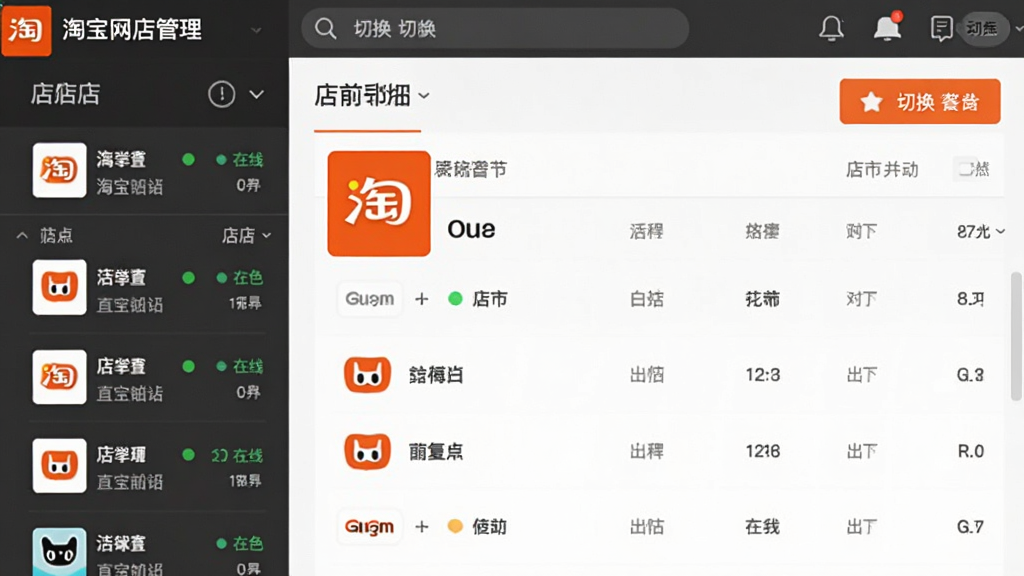Click the '出下' cell in the 1218 row
Screen dimensions: 1024x576
861,451
